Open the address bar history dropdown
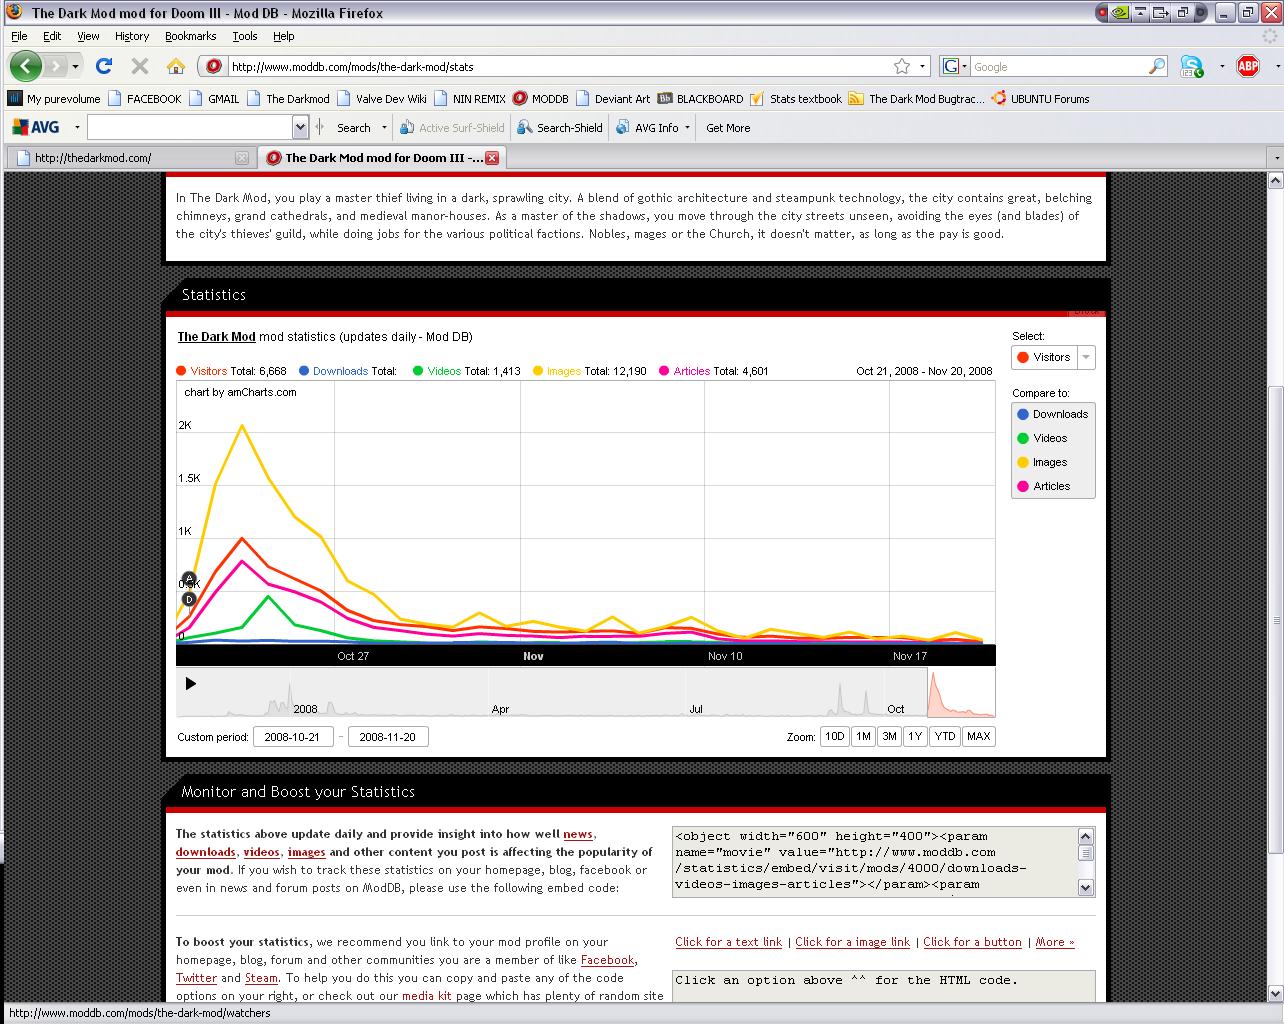The height and width of the screenshot is (1024, 1284). coord(923,67)
